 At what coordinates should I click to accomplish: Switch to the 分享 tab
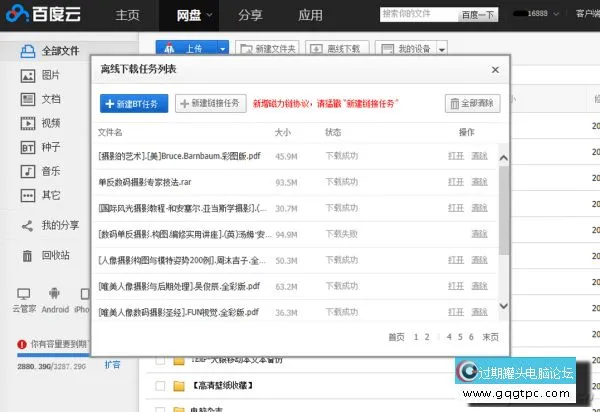pyautogui.click(x=250, y=15)
